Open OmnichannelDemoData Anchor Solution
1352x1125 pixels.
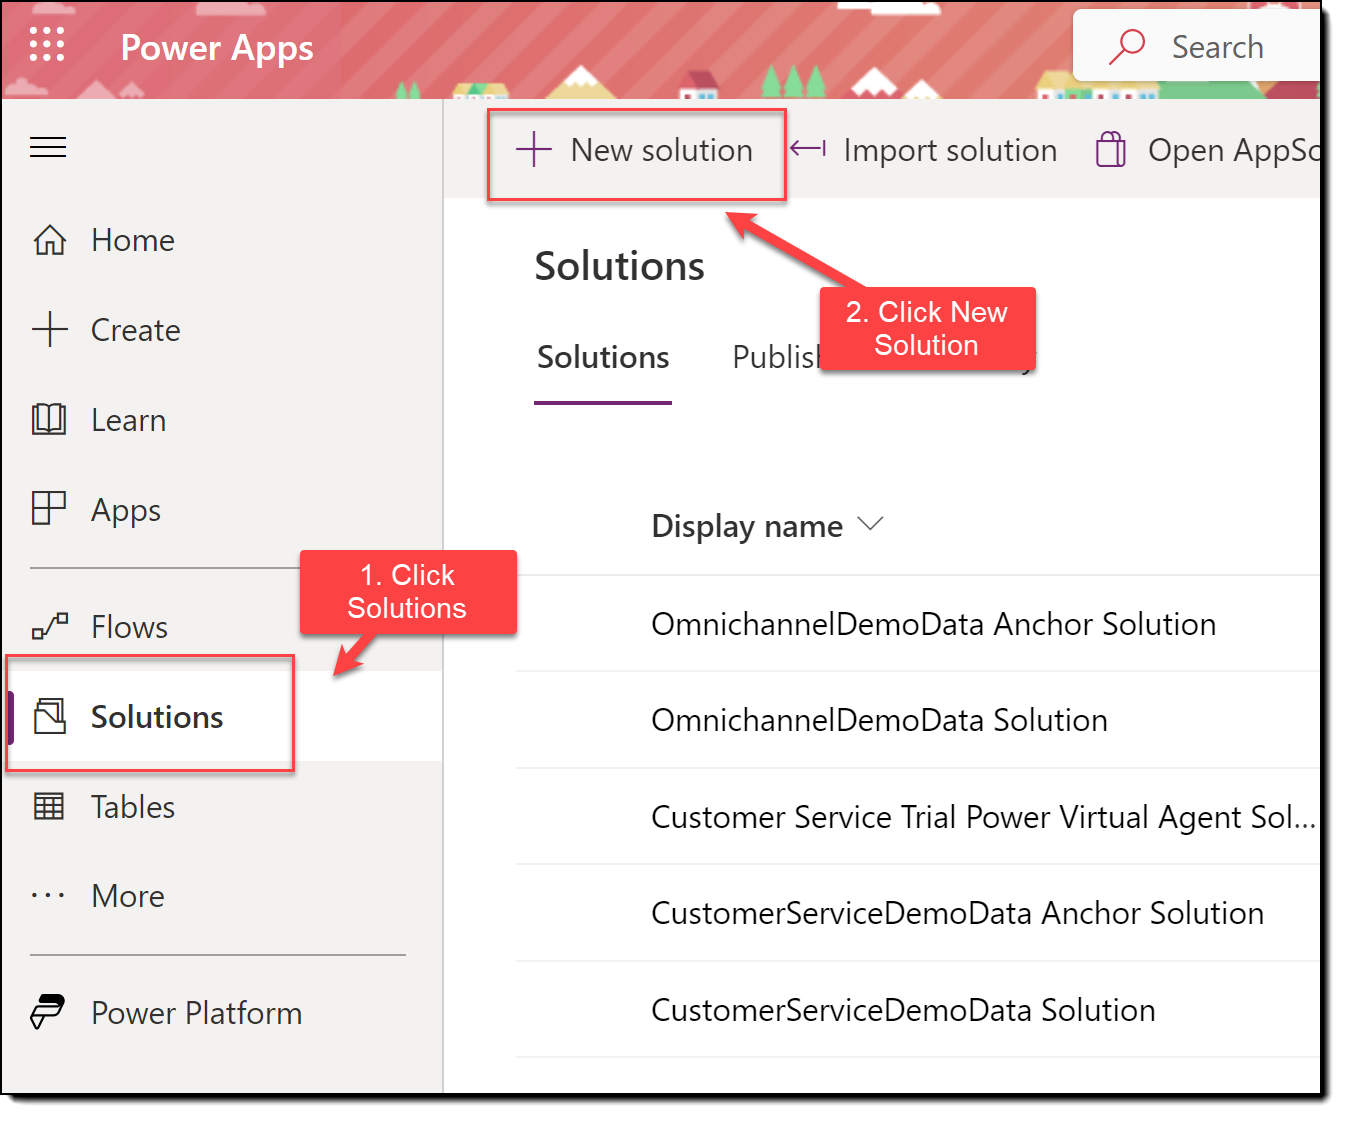tap(933, 623)
